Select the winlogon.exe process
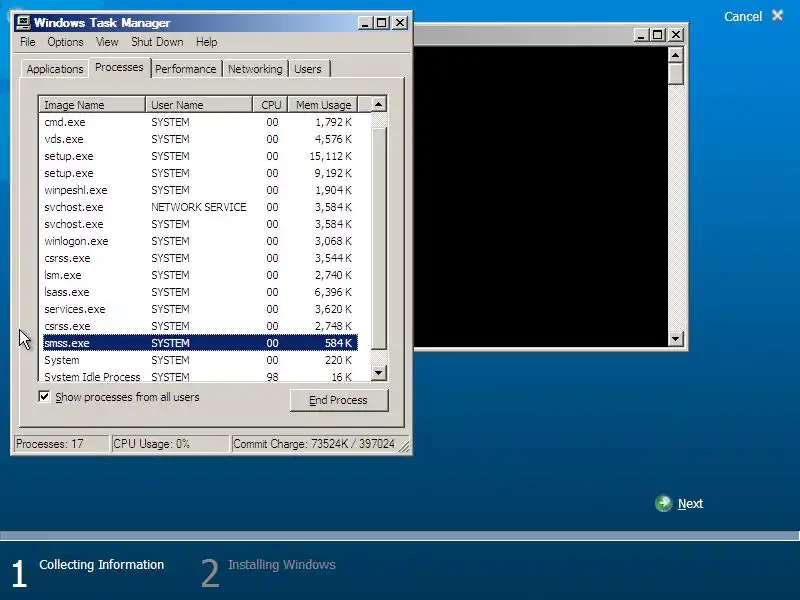Viewport: 800px width, 600px height. [200, 241]
